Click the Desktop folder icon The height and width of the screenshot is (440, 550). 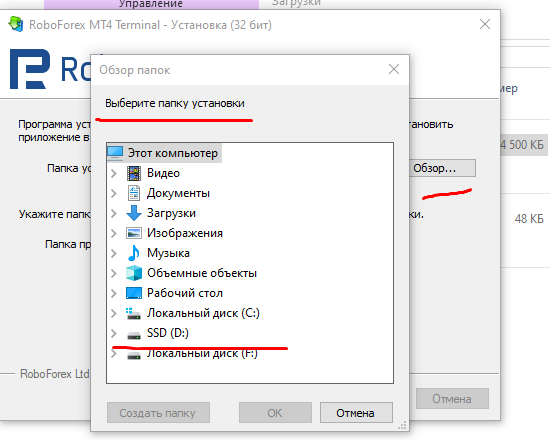point(134,293)
